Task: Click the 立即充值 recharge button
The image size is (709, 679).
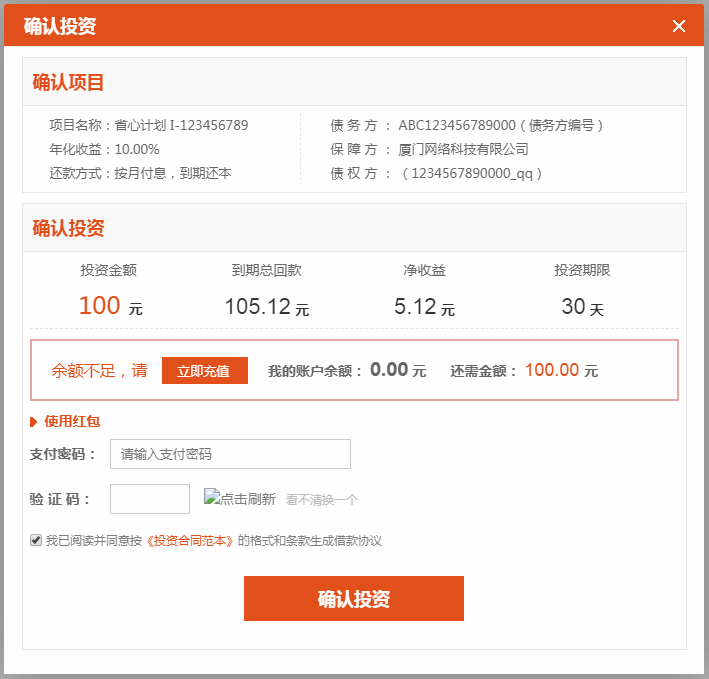Action: pos(204,371)
